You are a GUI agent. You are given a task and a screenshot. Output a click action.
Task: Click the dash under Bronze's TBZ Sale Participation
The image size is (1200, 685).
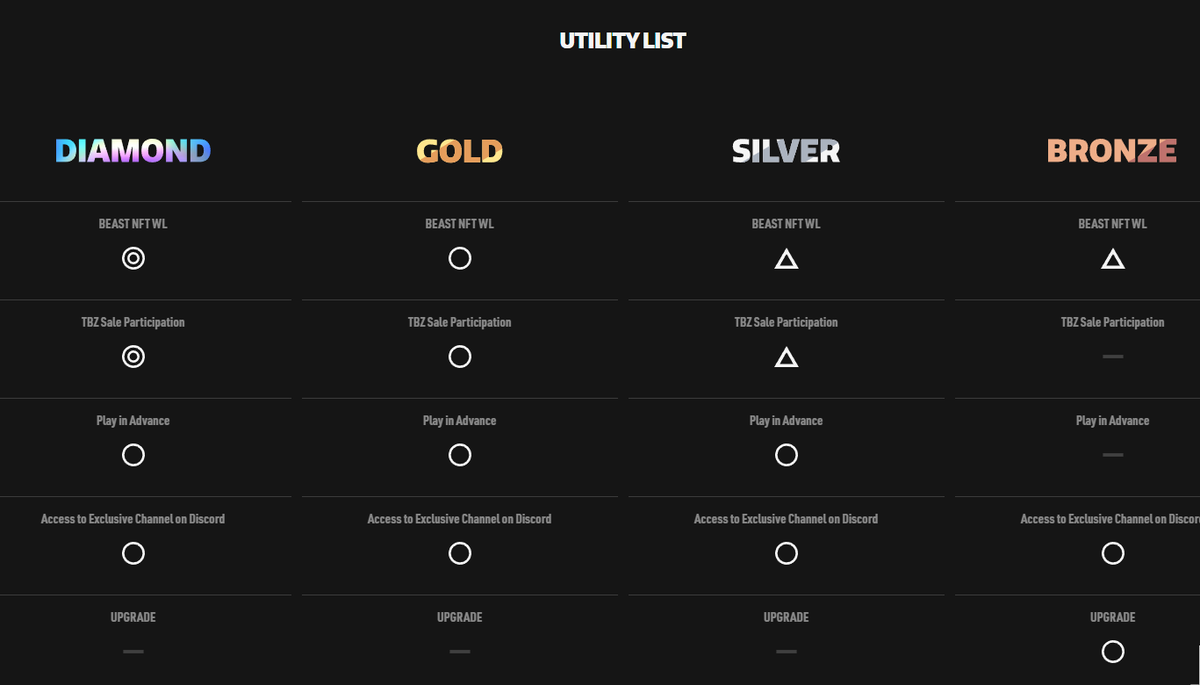pos(1113,357)
